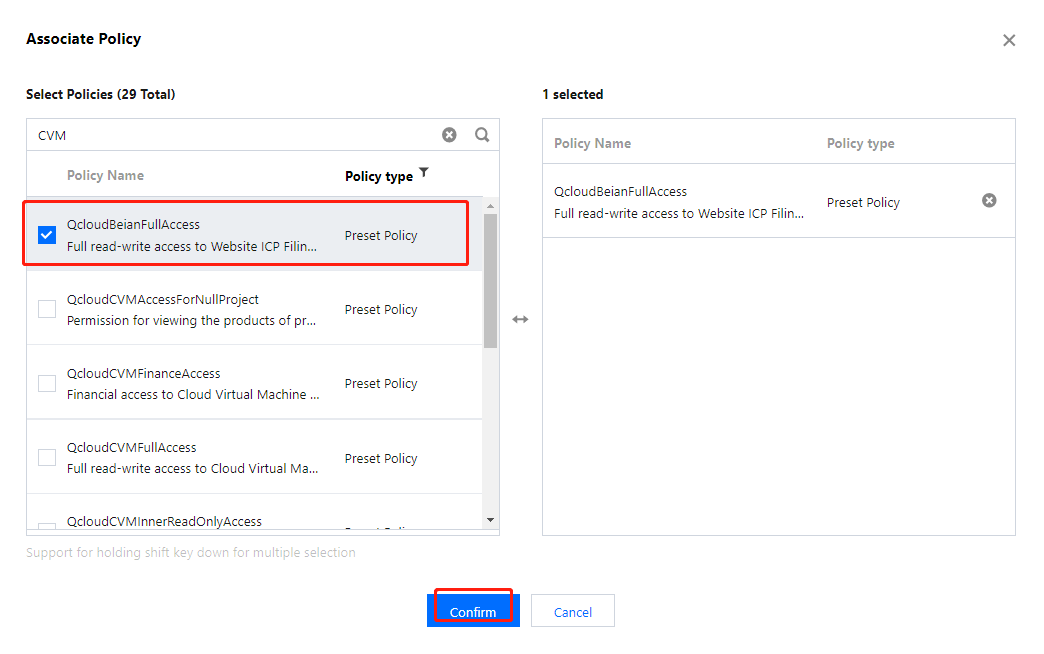
Task: Click 'Permission for viewing the products' description
Action: pyautogui.click(x=191, y=320)
